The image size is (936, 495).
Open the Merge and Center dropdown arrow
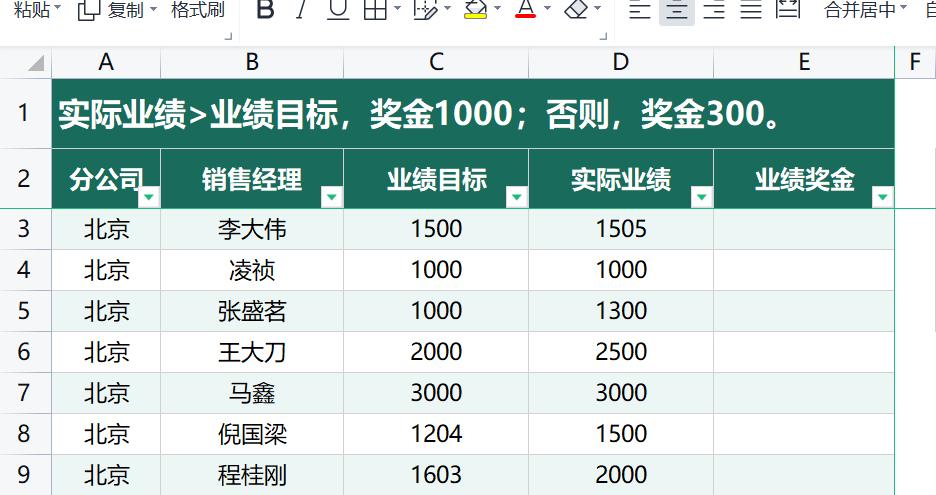pos(903,8)
